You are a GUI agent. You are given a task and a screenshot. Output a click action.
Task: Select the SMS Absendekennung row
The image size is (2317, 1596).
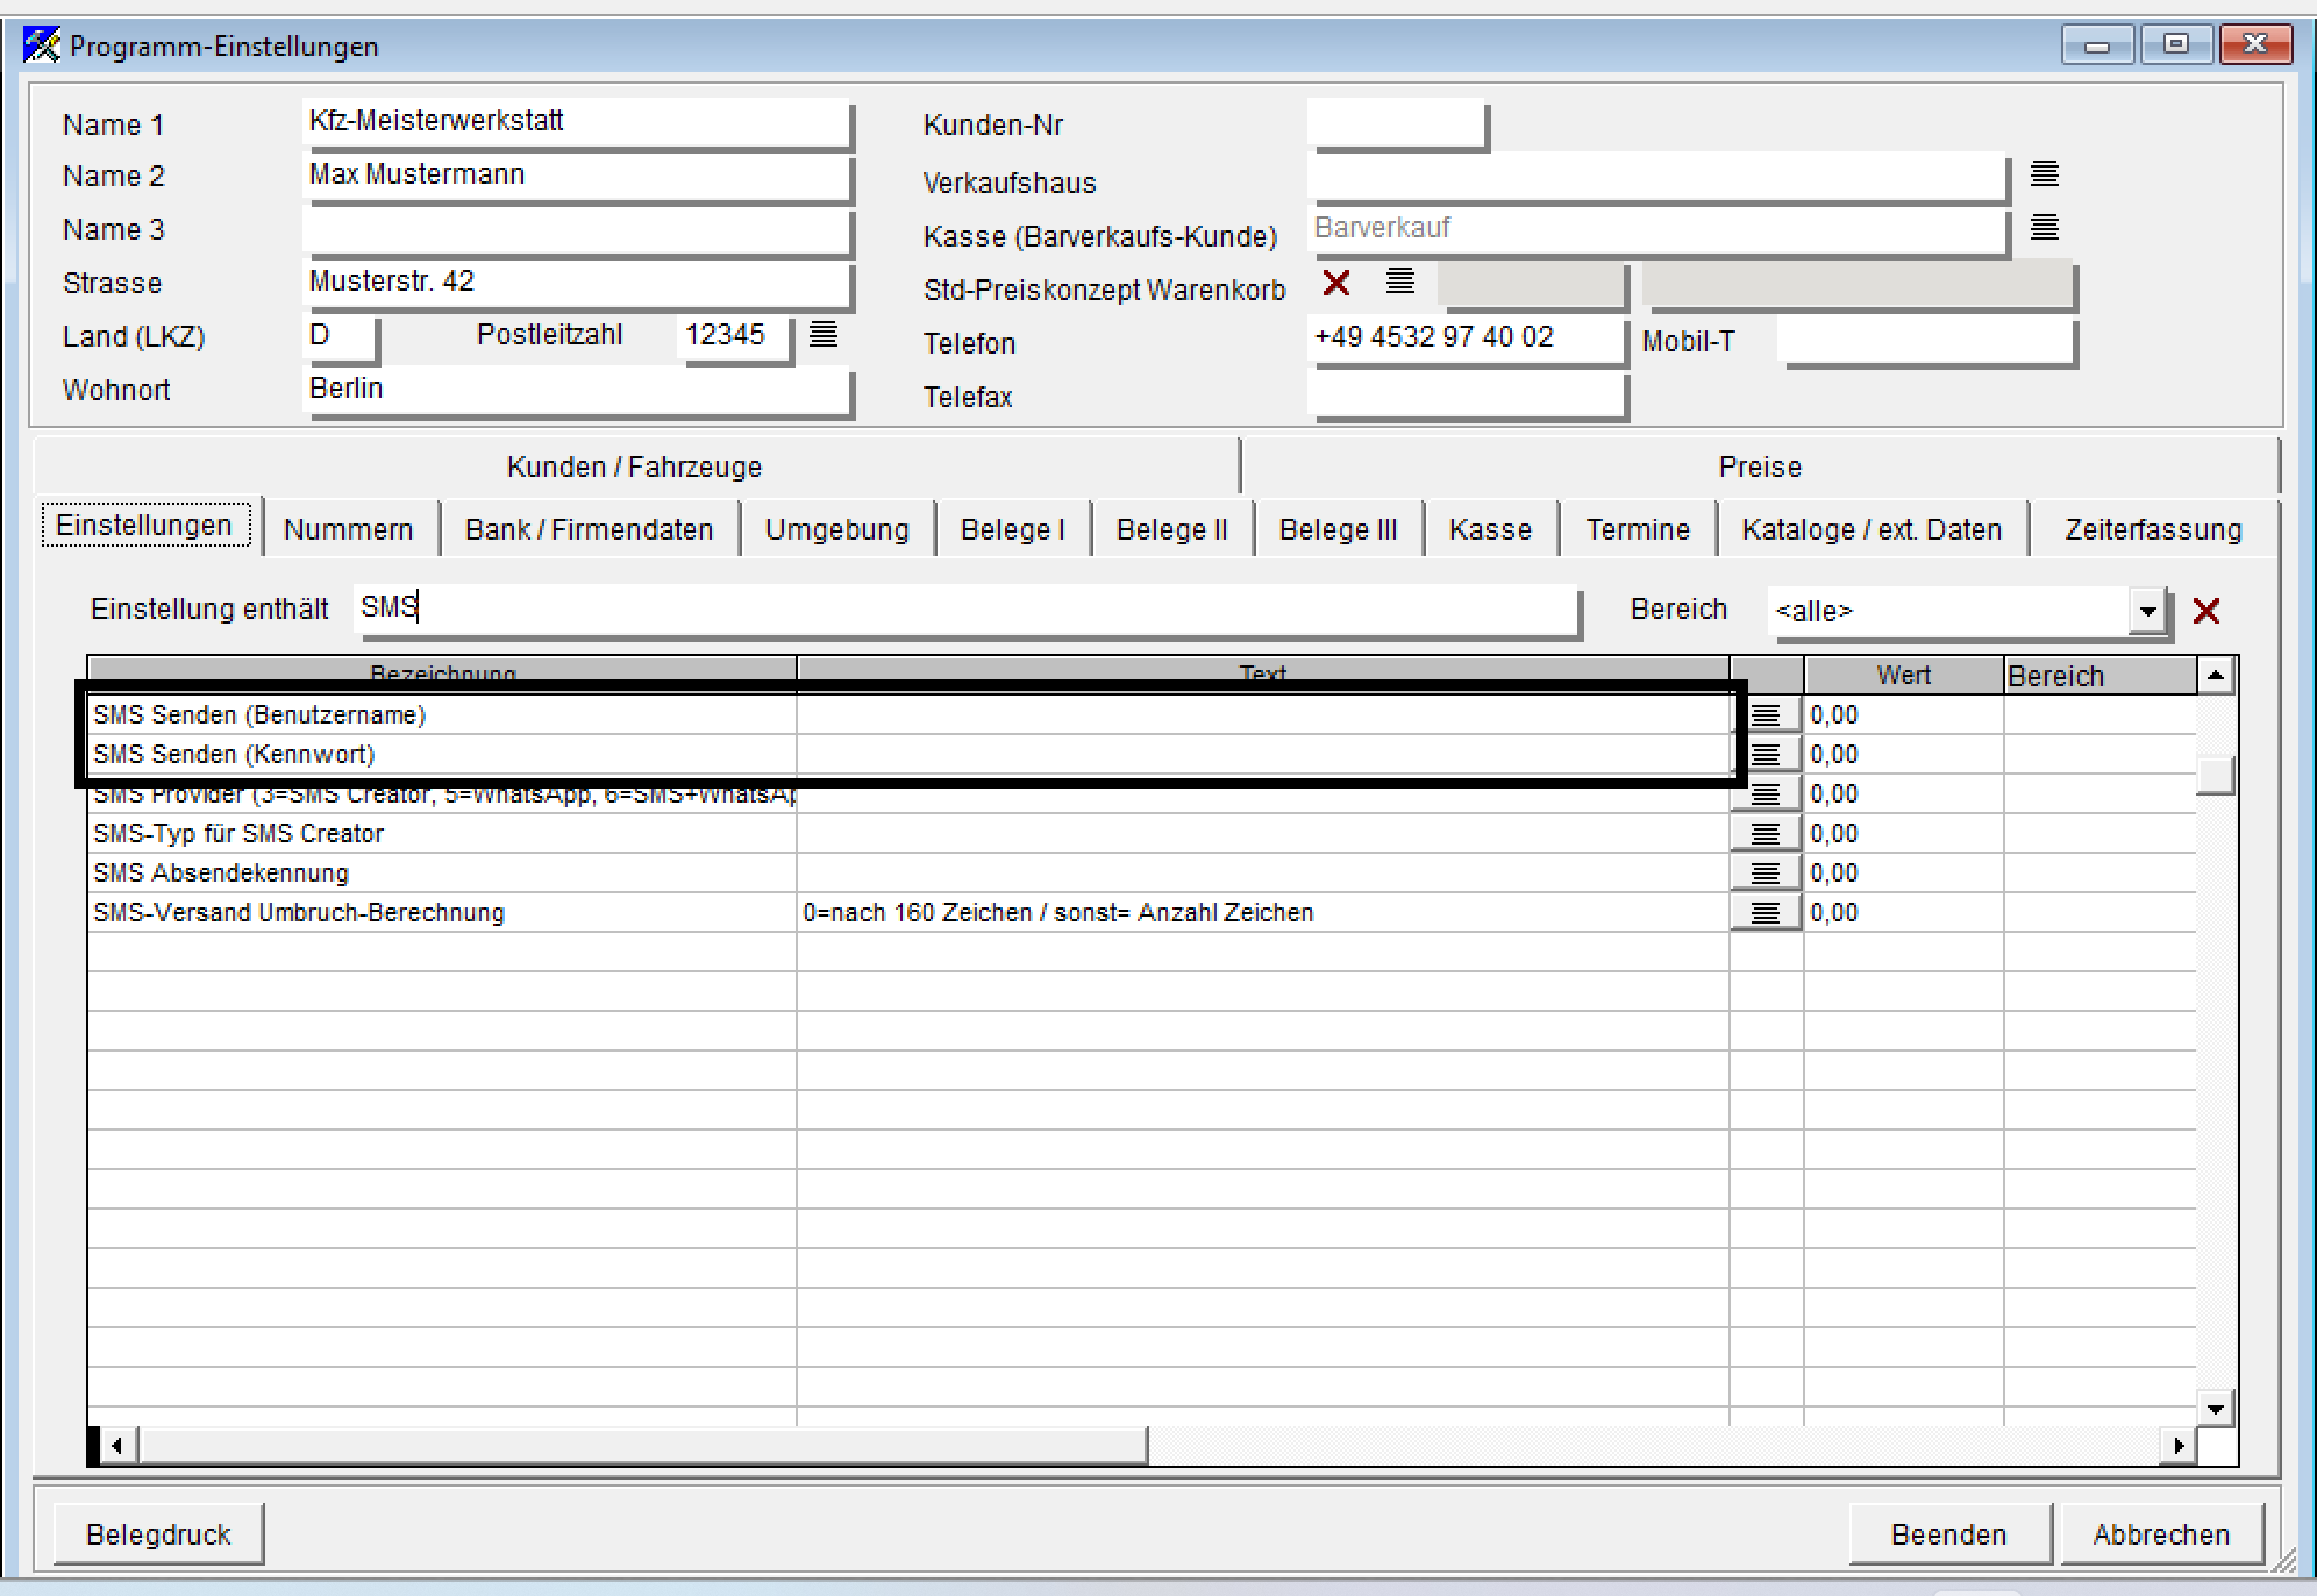coord(1141,873)
